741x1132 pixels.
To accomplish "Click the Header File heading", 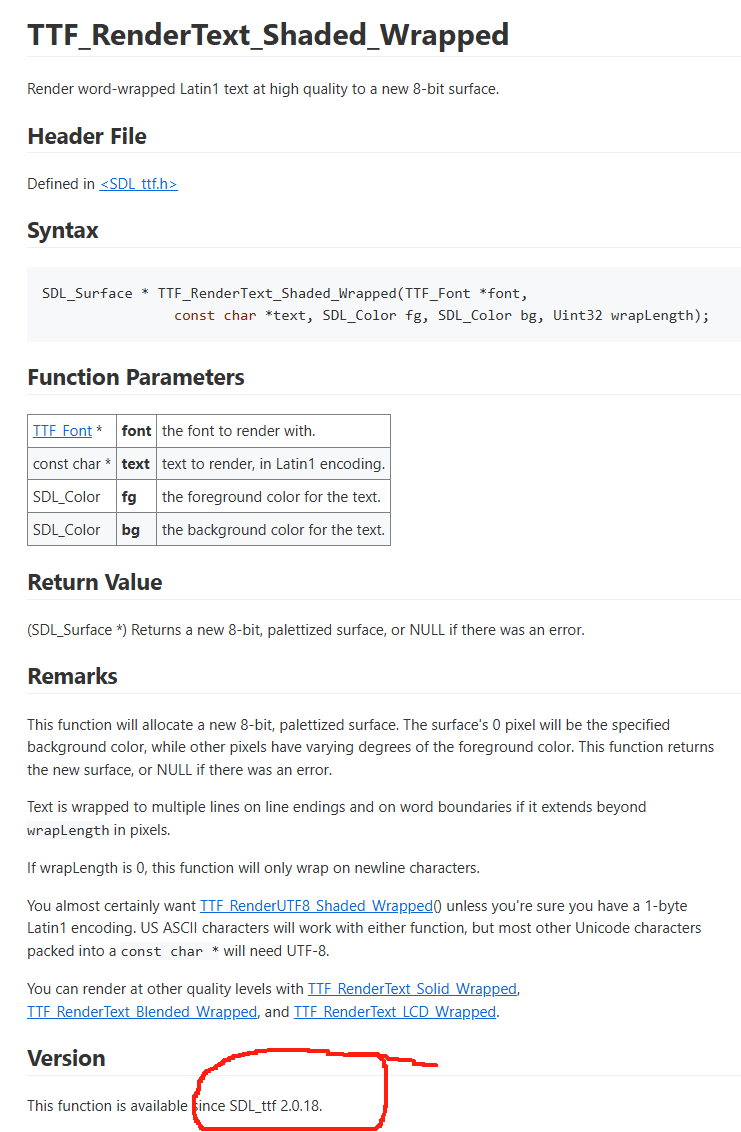I will pyautogui.click(x=87, y=136).
